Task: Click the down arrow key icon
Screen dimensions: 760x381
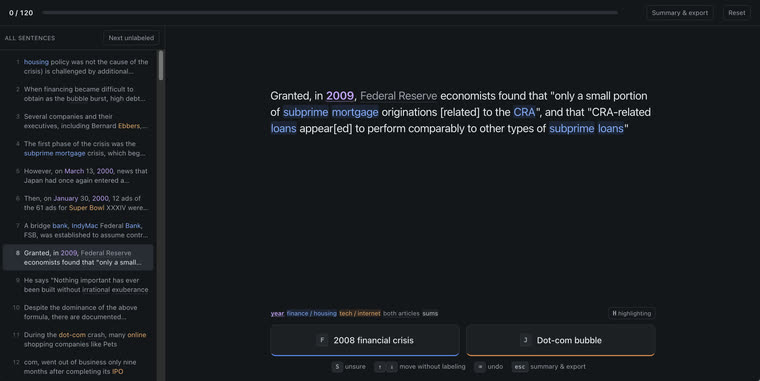Action: point(392,366)
